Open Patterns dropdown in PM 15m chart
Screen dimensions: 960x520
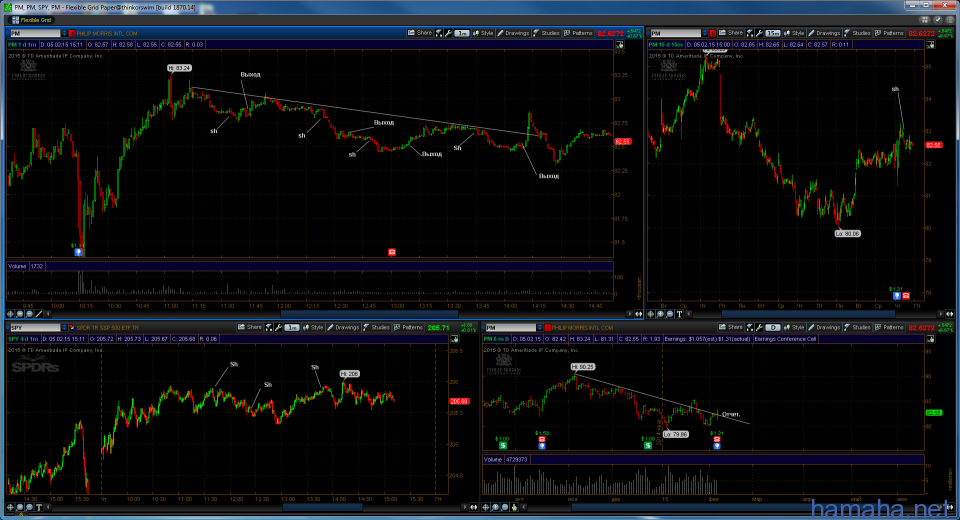[x=889, y=33]
